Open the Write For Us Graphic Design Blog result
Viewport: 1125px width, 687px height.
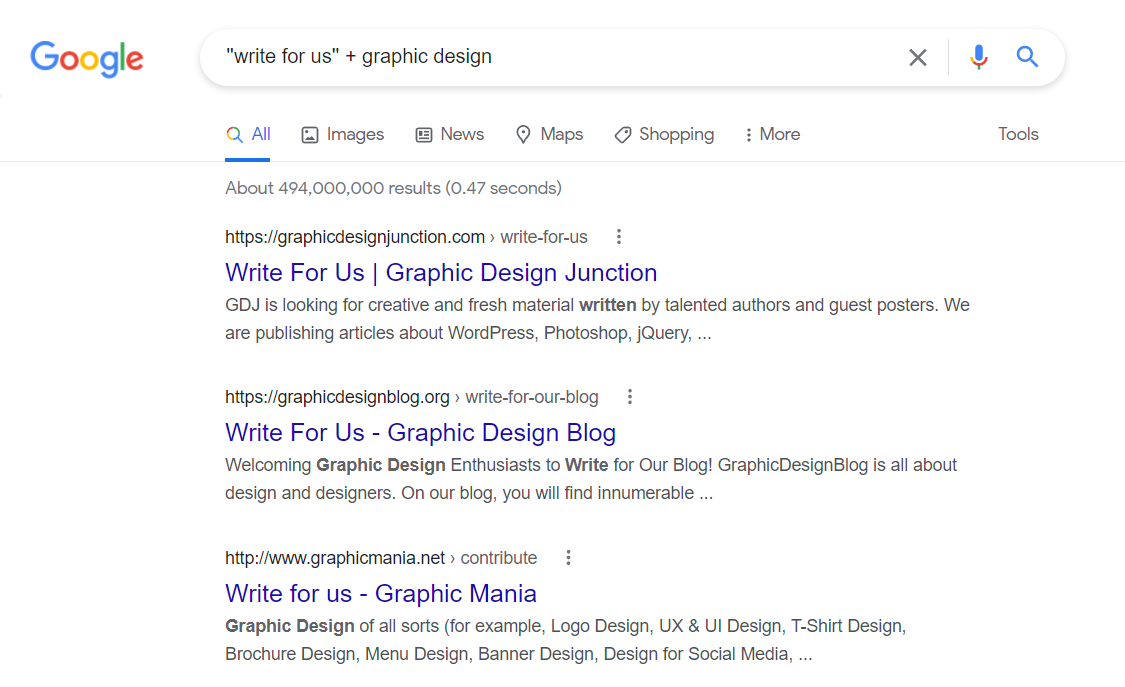pyautogui.click(x=420, y=432)
